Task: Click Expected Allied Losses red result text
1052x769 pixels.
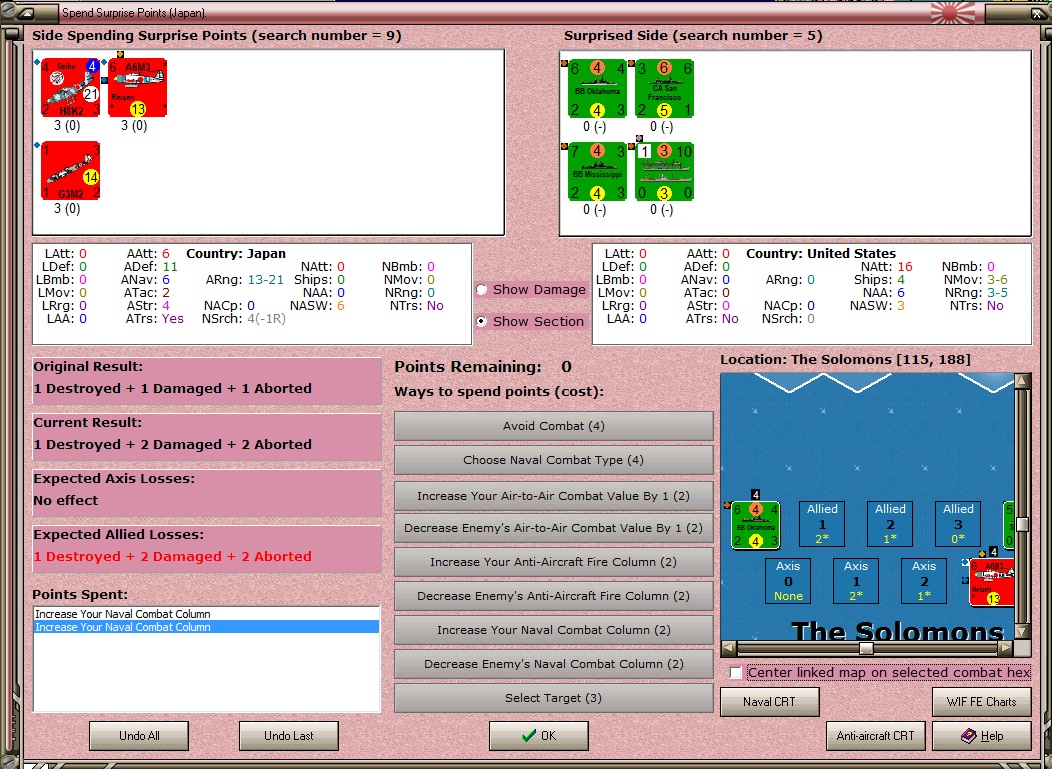Action: click(172, 557)
